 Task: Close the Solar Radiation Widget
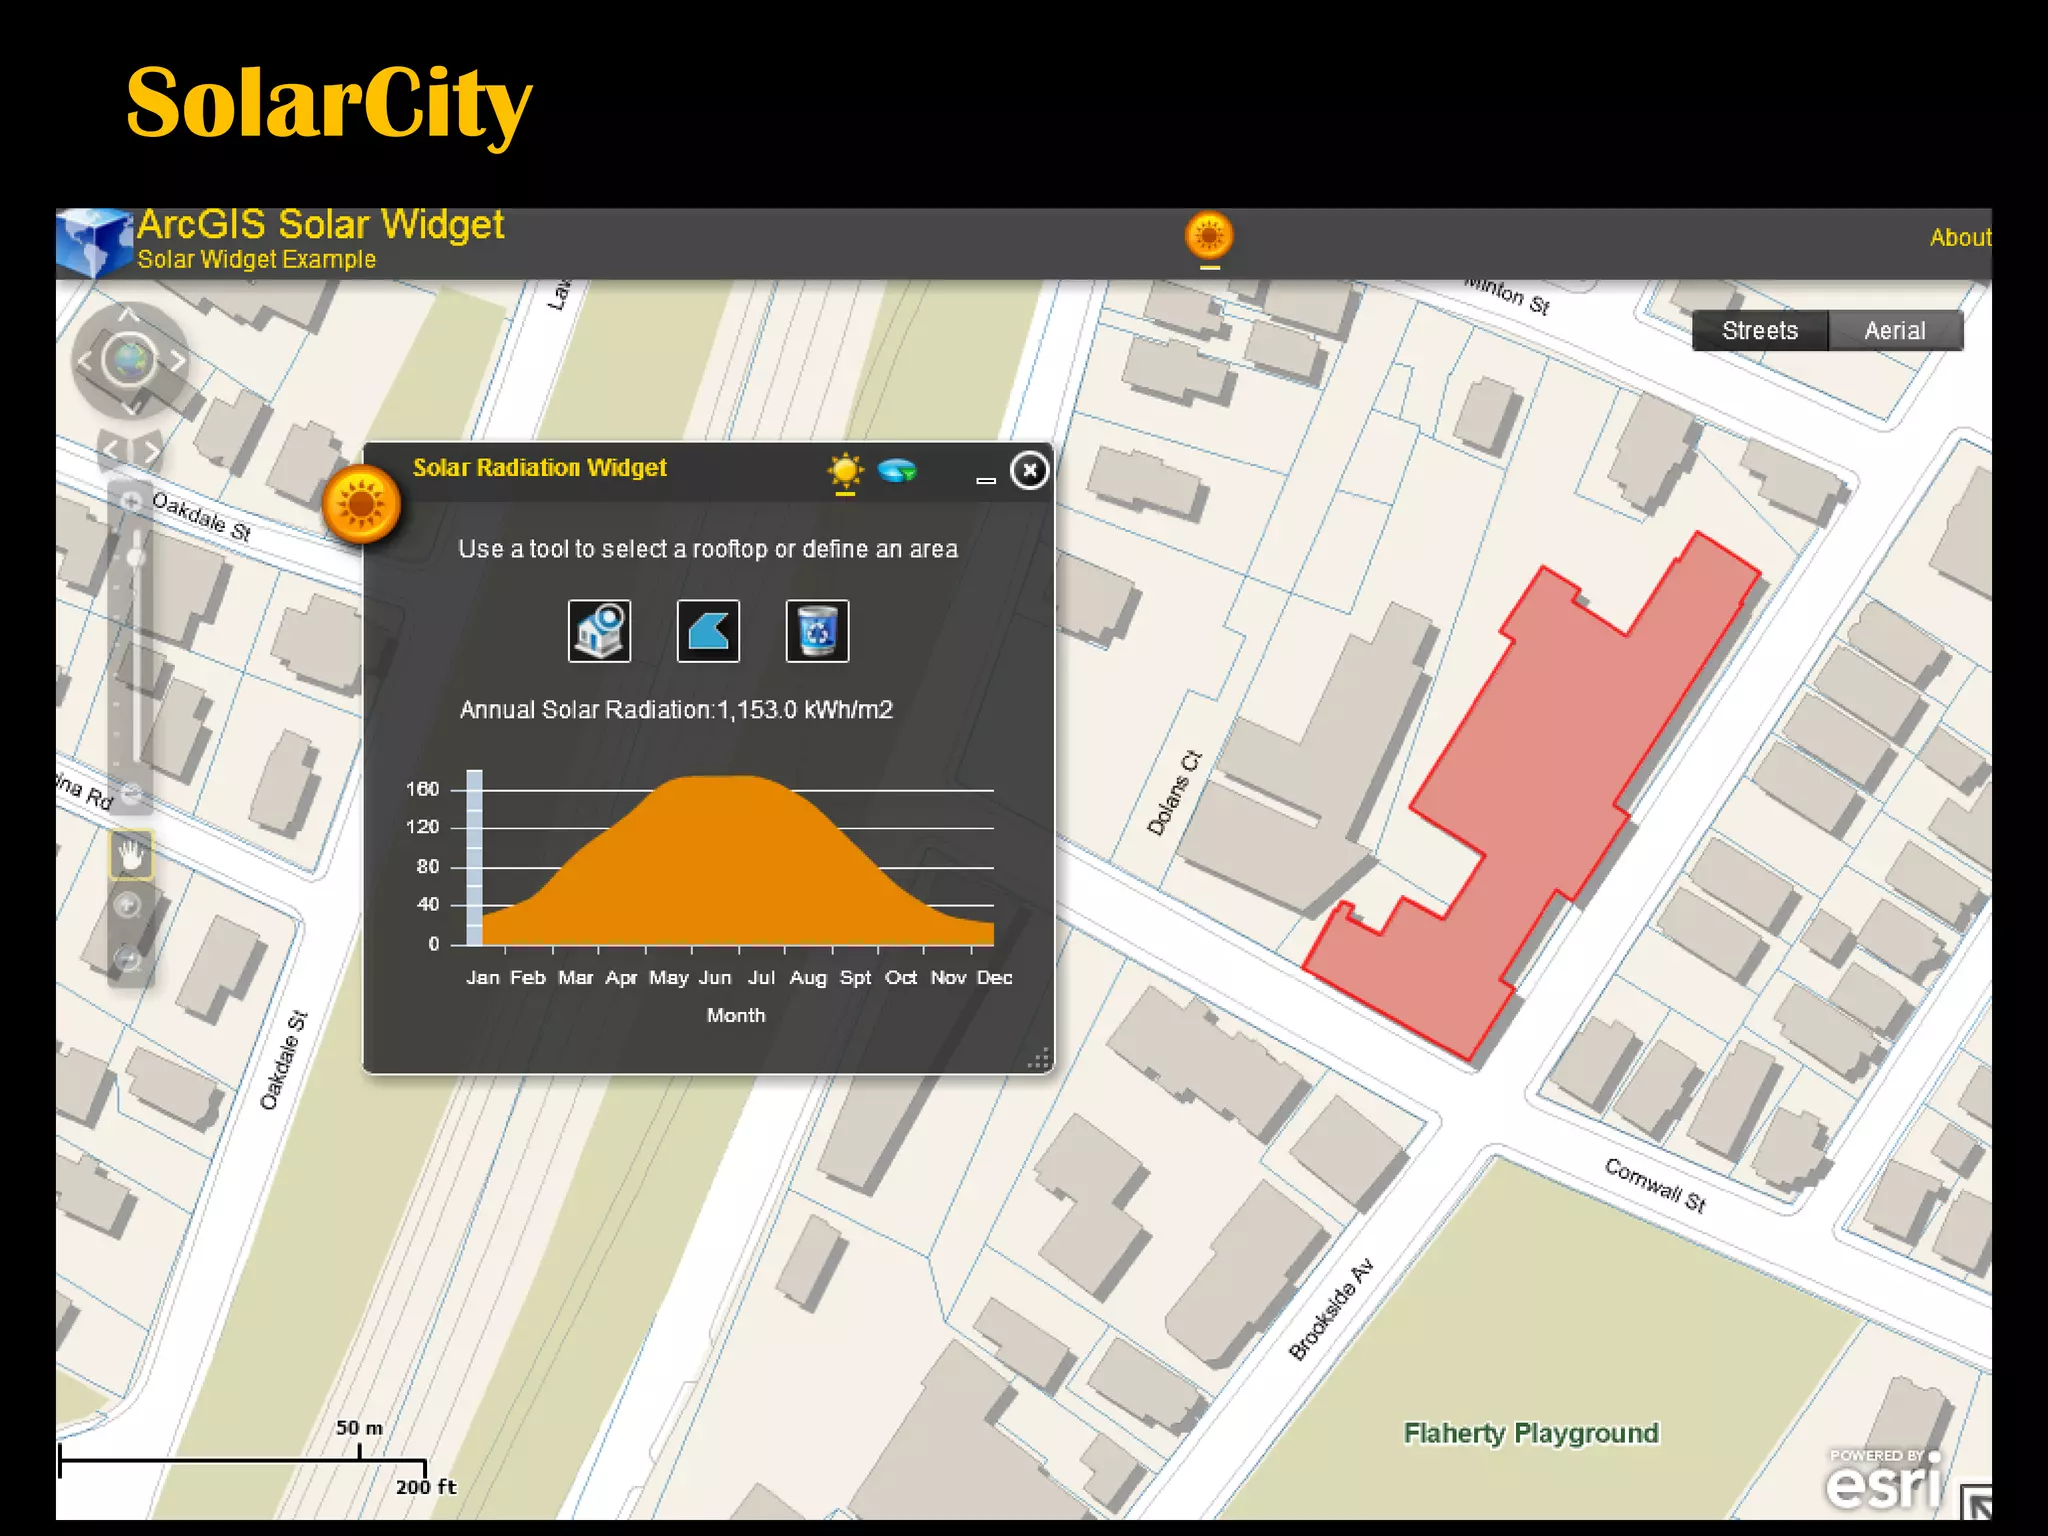click(1029, 470)
